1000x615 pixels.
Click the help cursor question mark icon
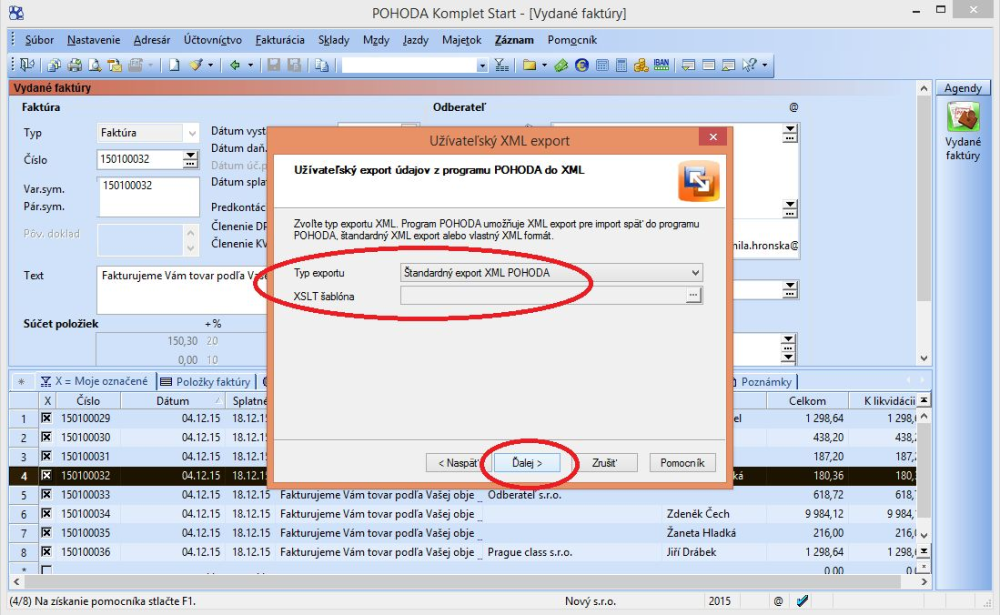(x=749, y=64)
